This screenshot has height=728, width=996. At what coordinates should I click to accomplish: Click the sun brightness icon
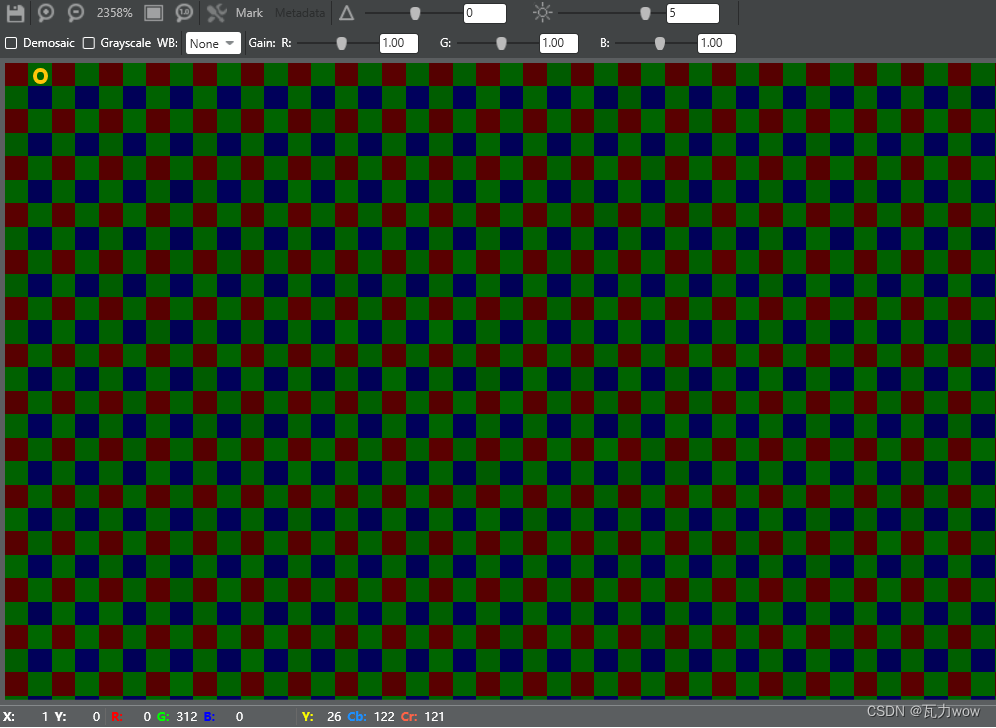[542, 13]
